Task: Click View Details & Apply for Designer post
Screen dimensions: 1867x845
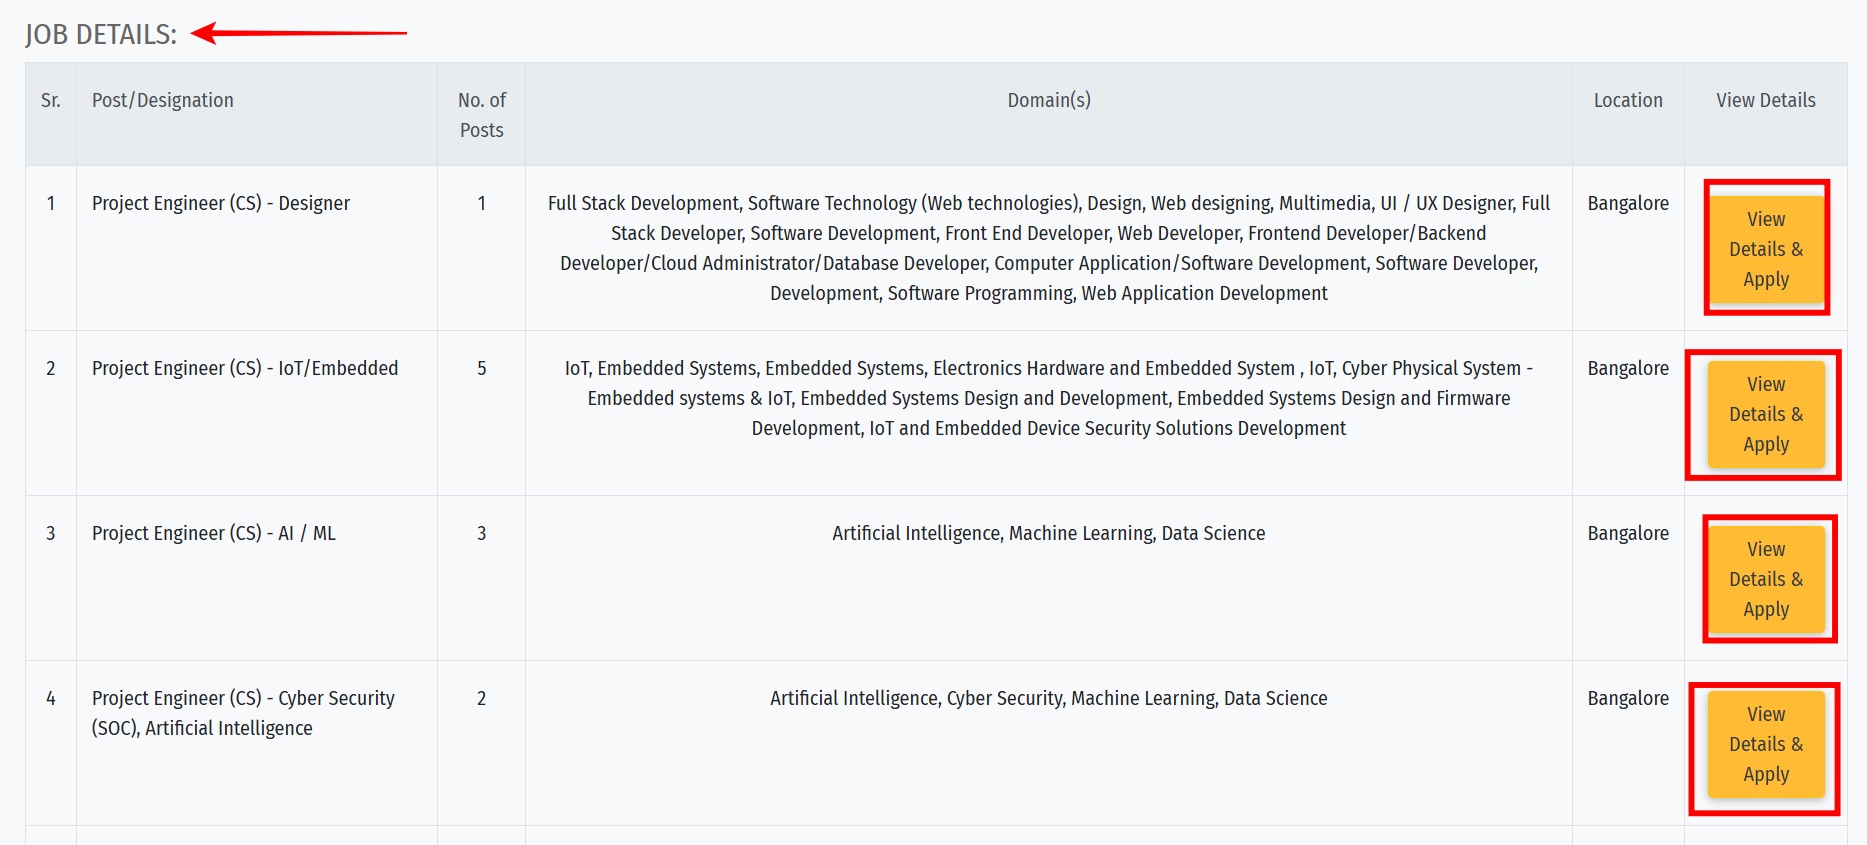Action: coord(1766,249)
